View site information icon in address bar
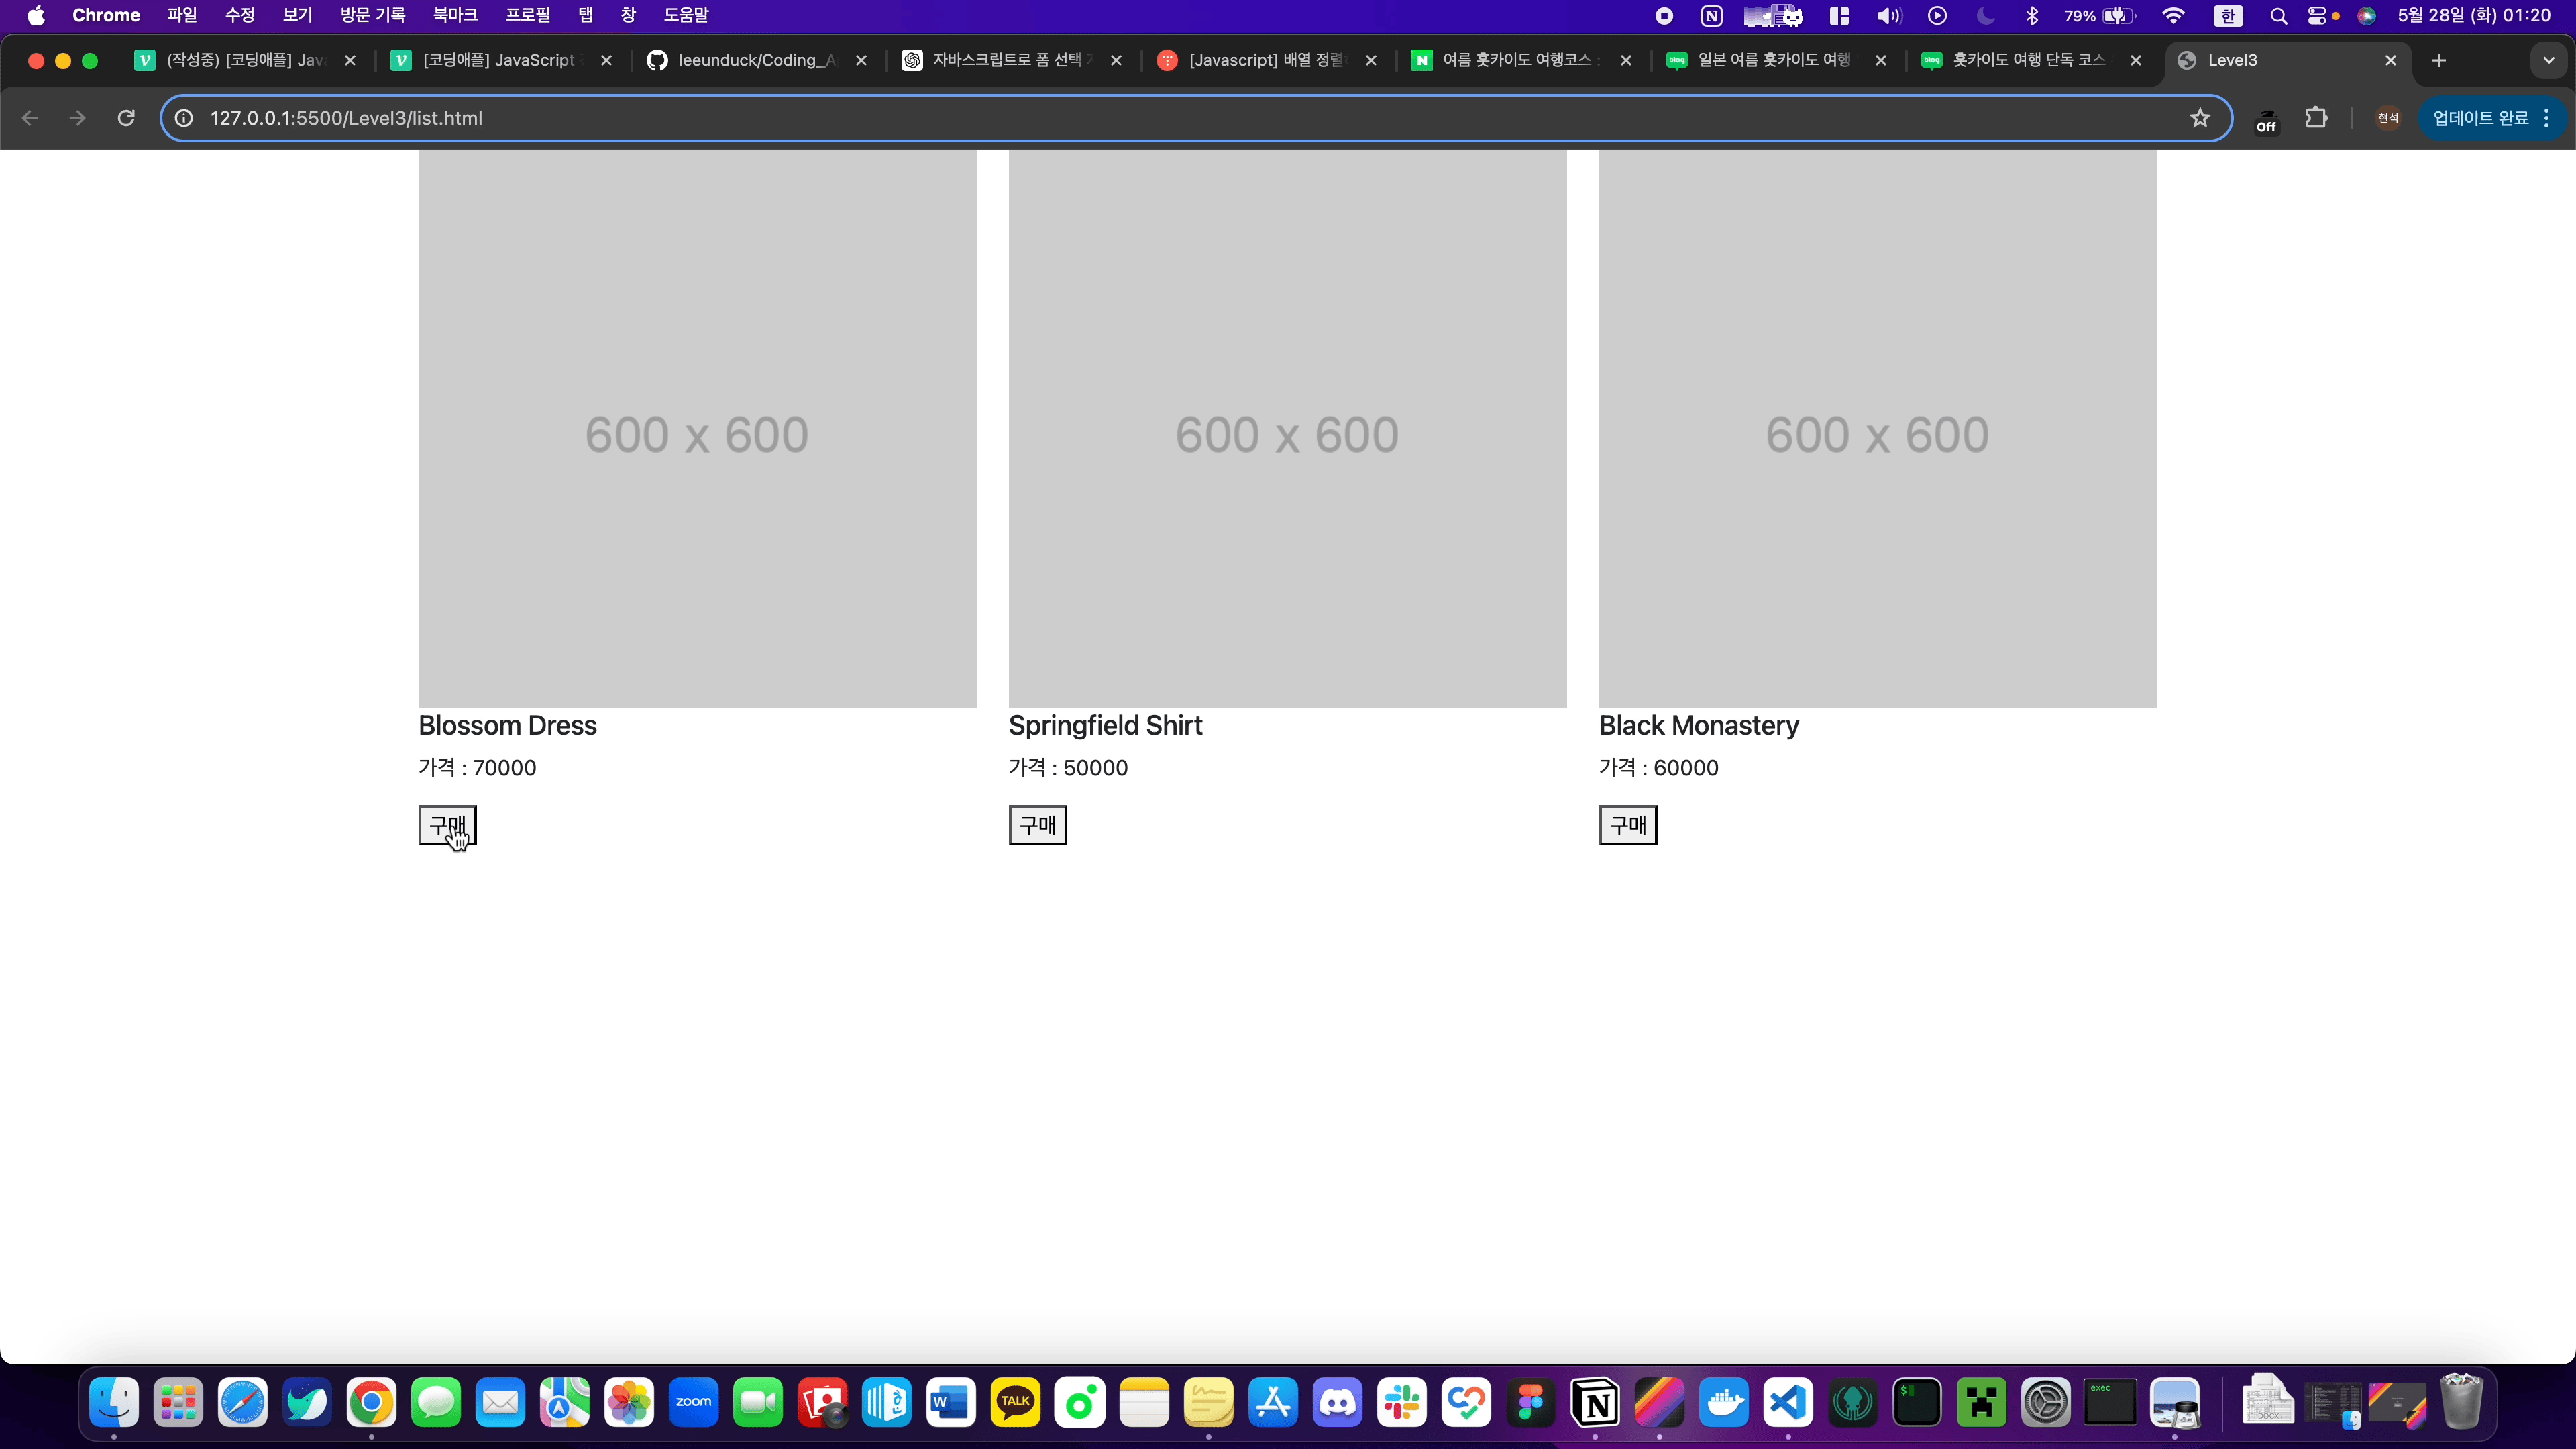2576x1449 pixels. coord(184,118)
